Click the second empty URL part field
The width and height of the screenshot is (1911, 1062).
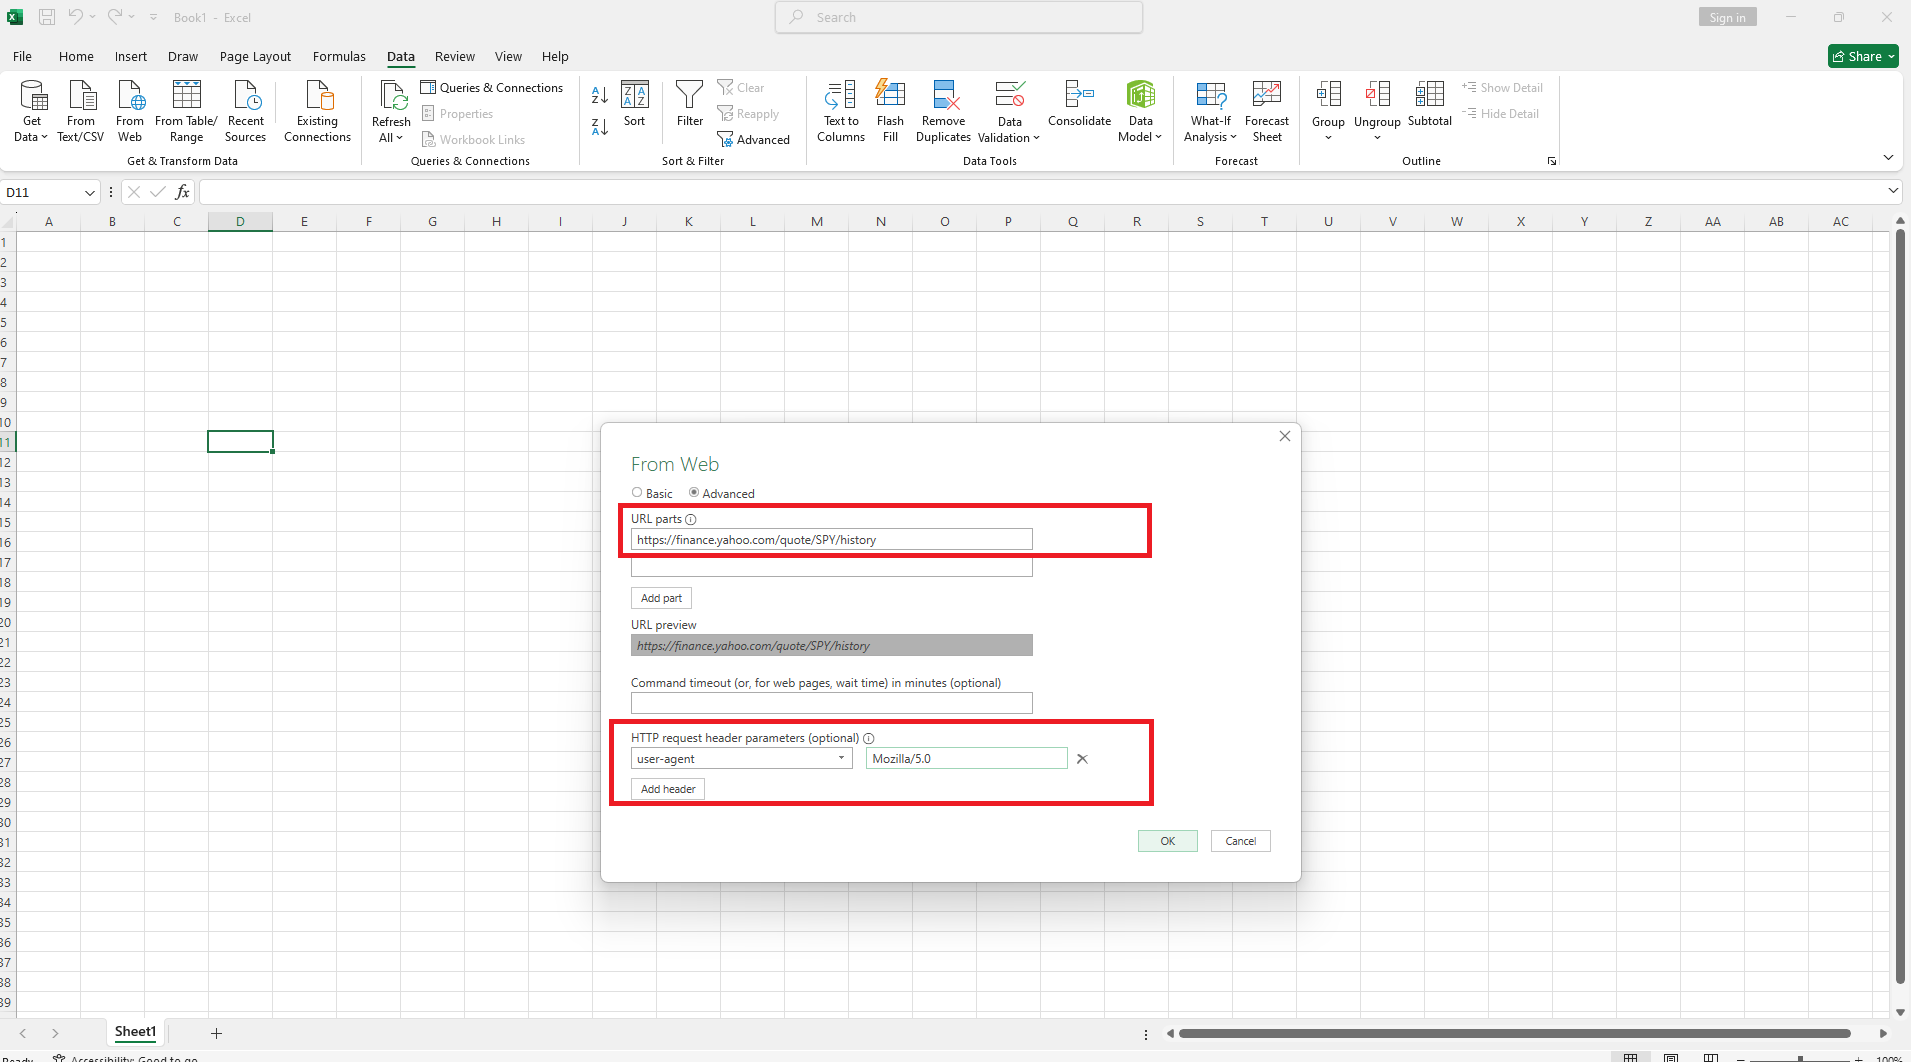(831, 567)
